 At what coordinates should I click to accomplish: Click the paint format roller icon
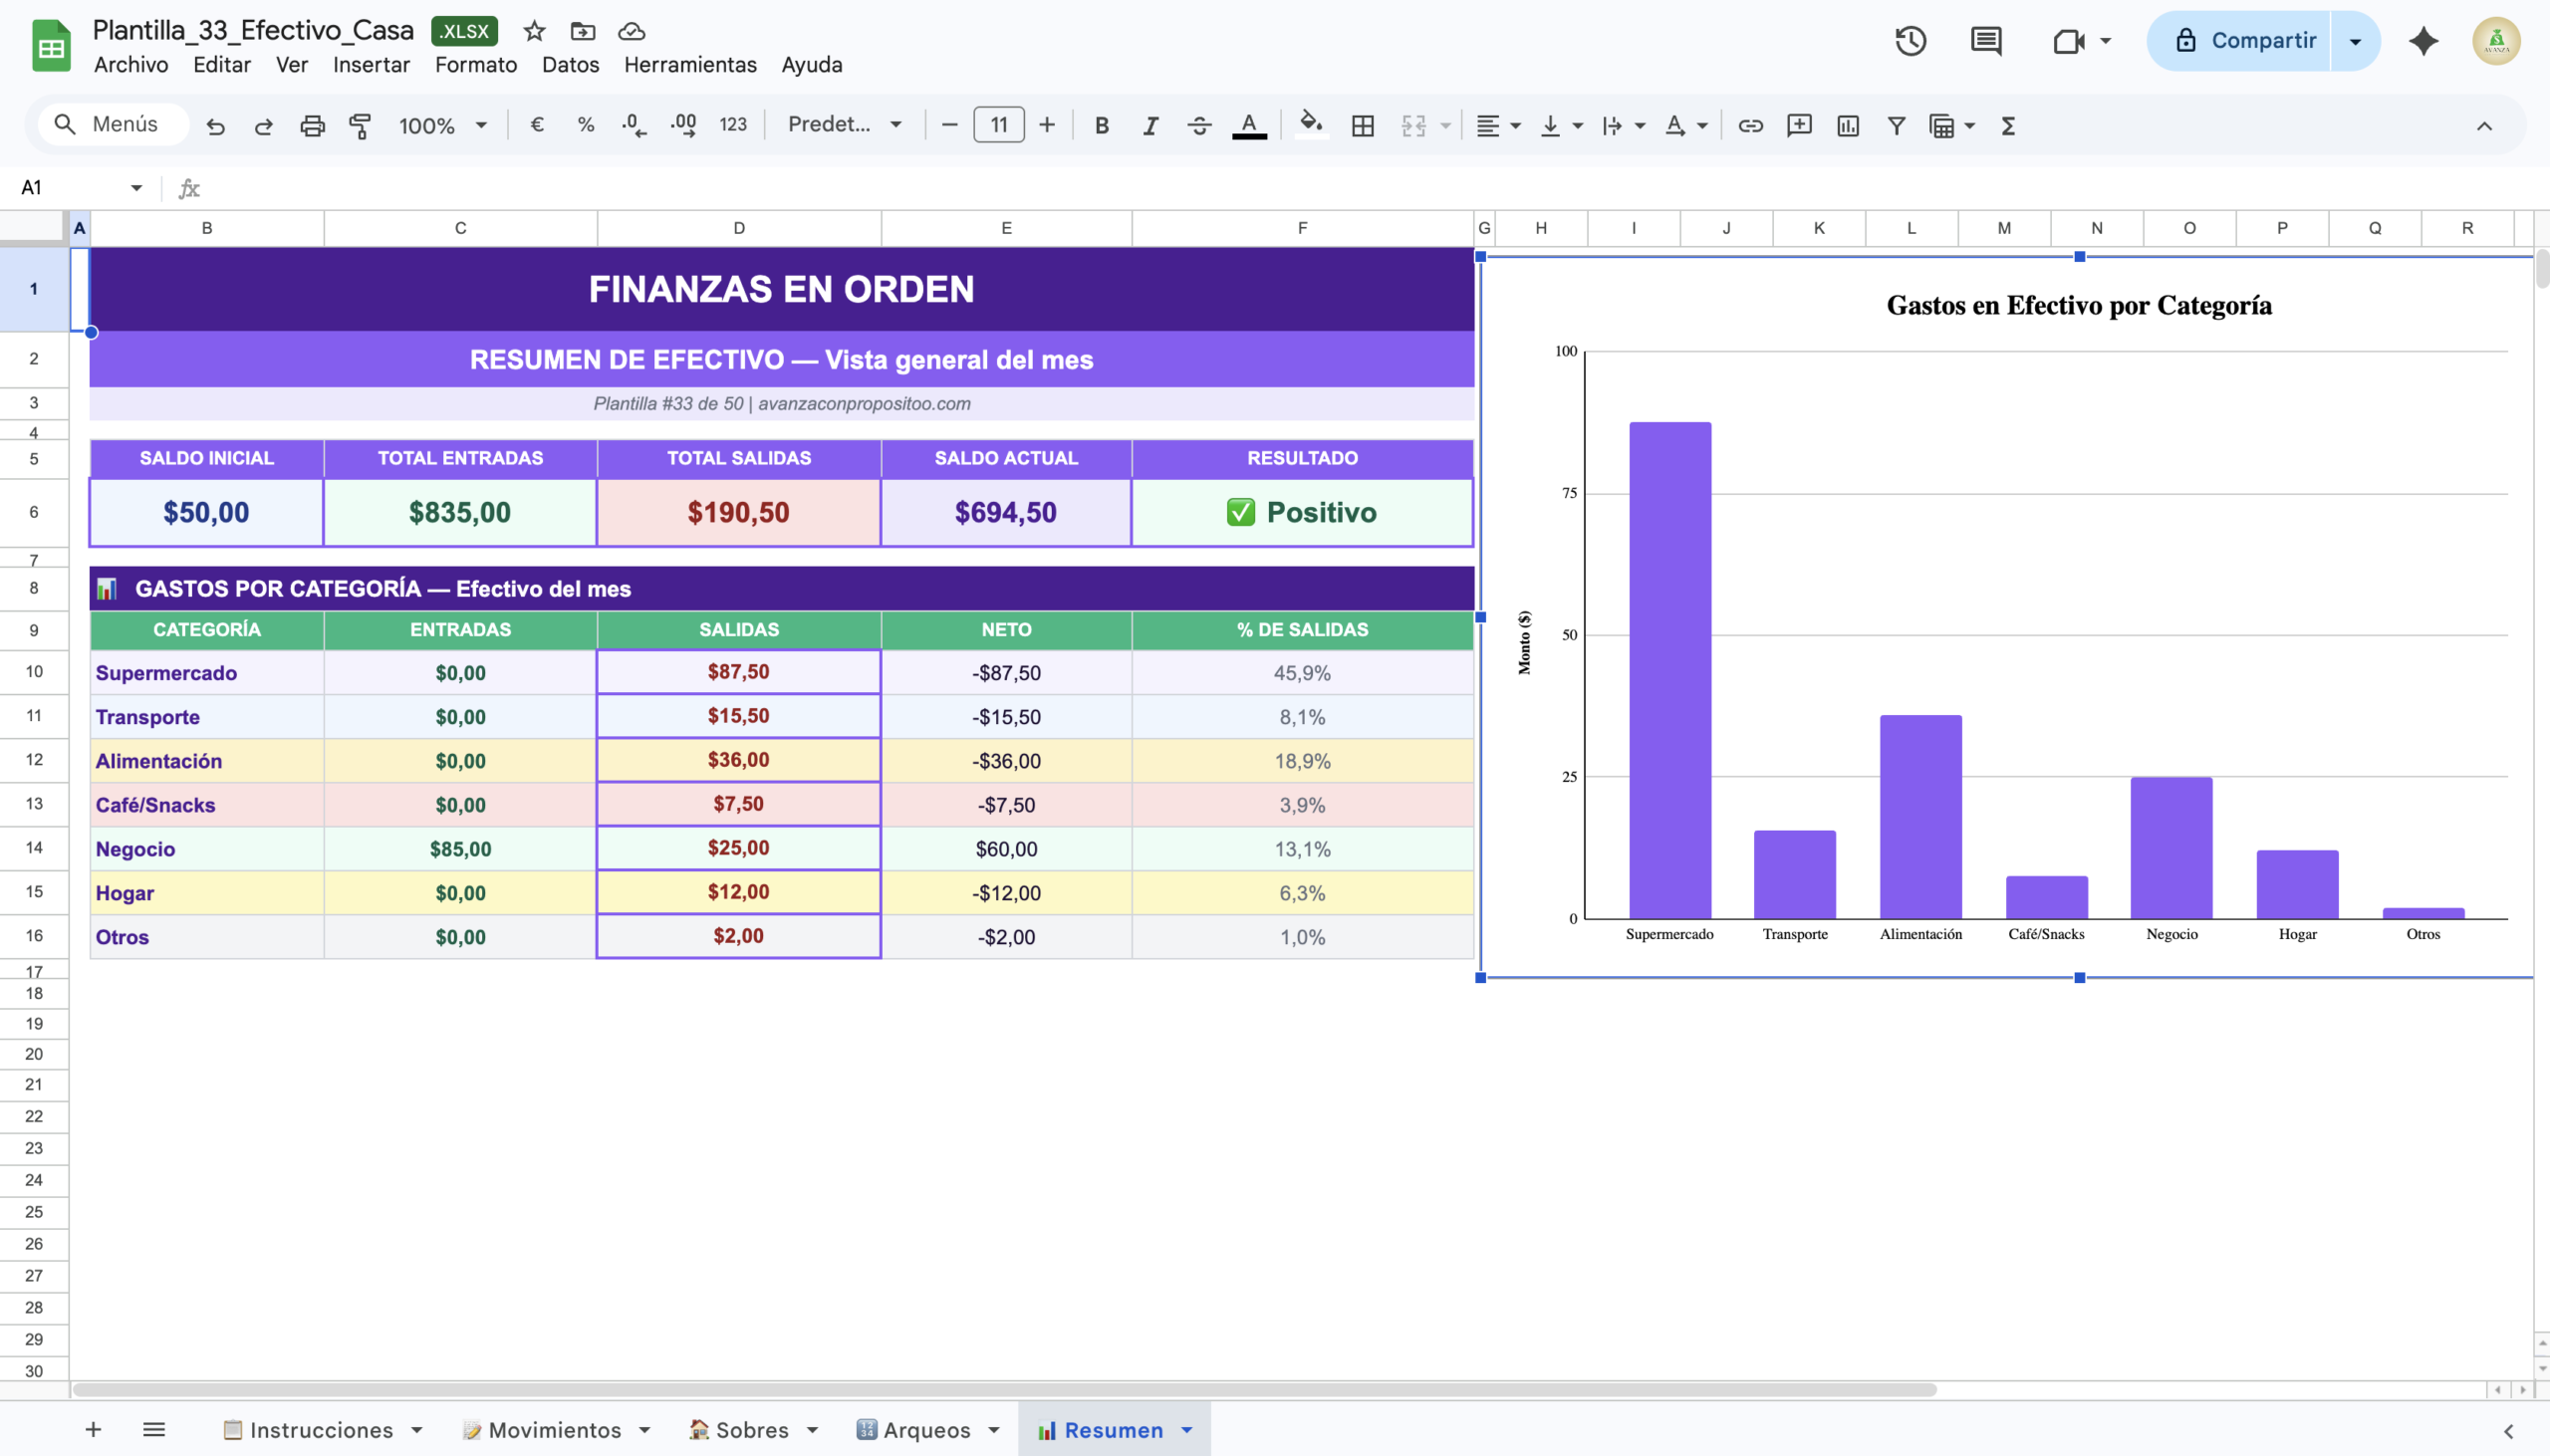[360, 125]
